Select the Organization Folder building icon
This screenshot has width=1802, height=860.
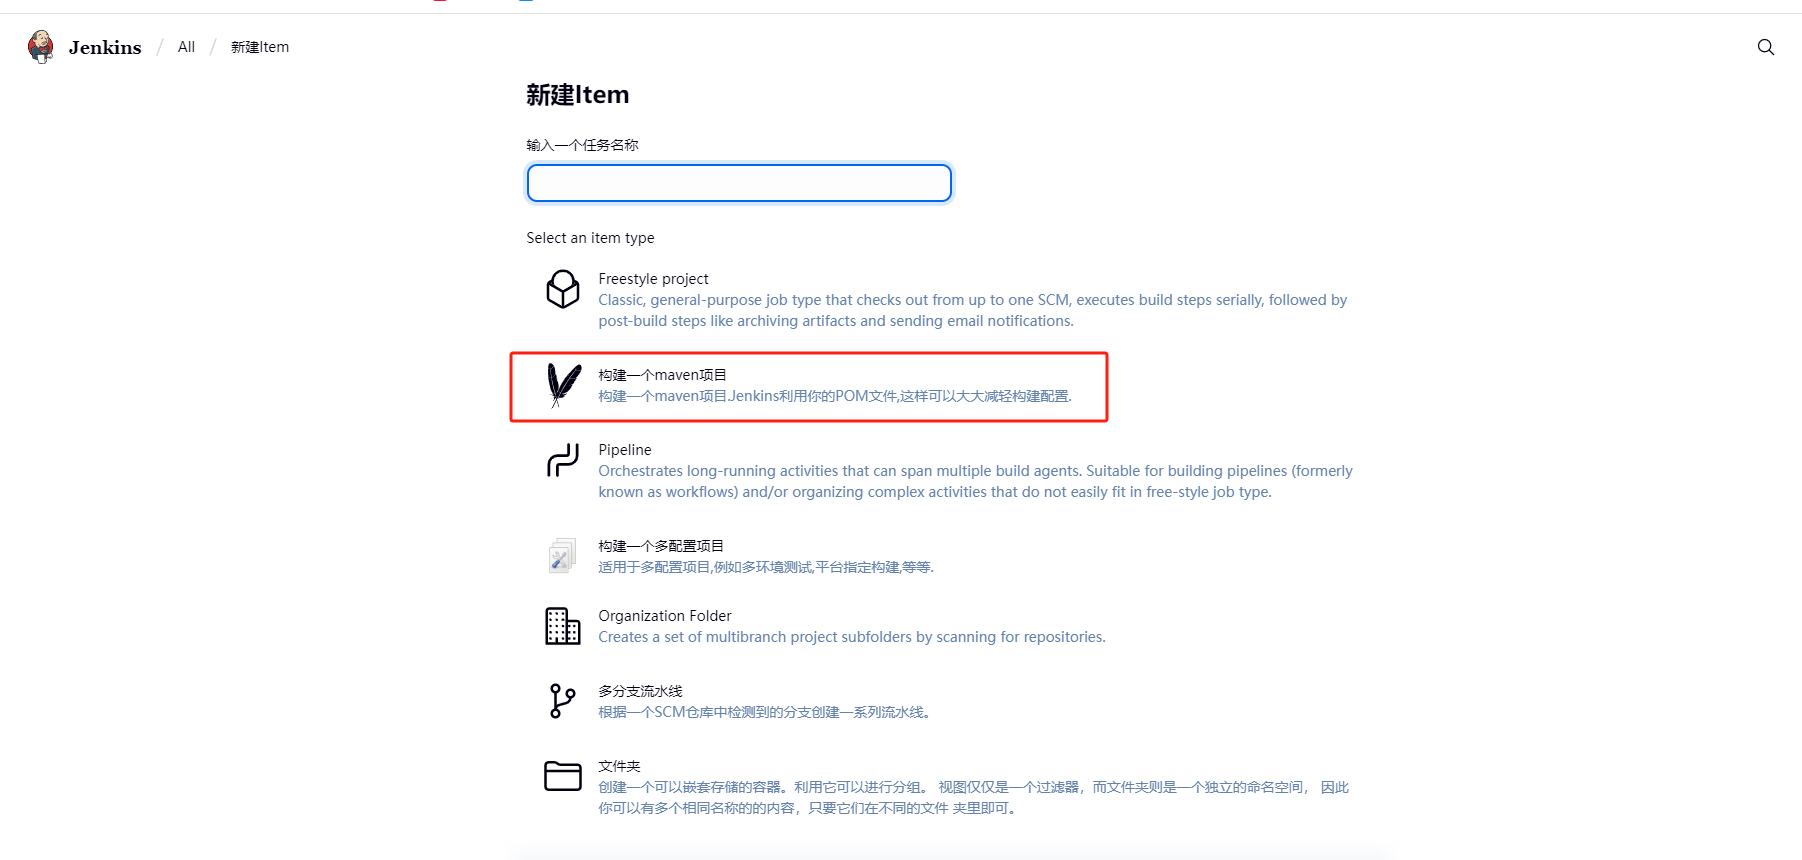pos(563,626)
